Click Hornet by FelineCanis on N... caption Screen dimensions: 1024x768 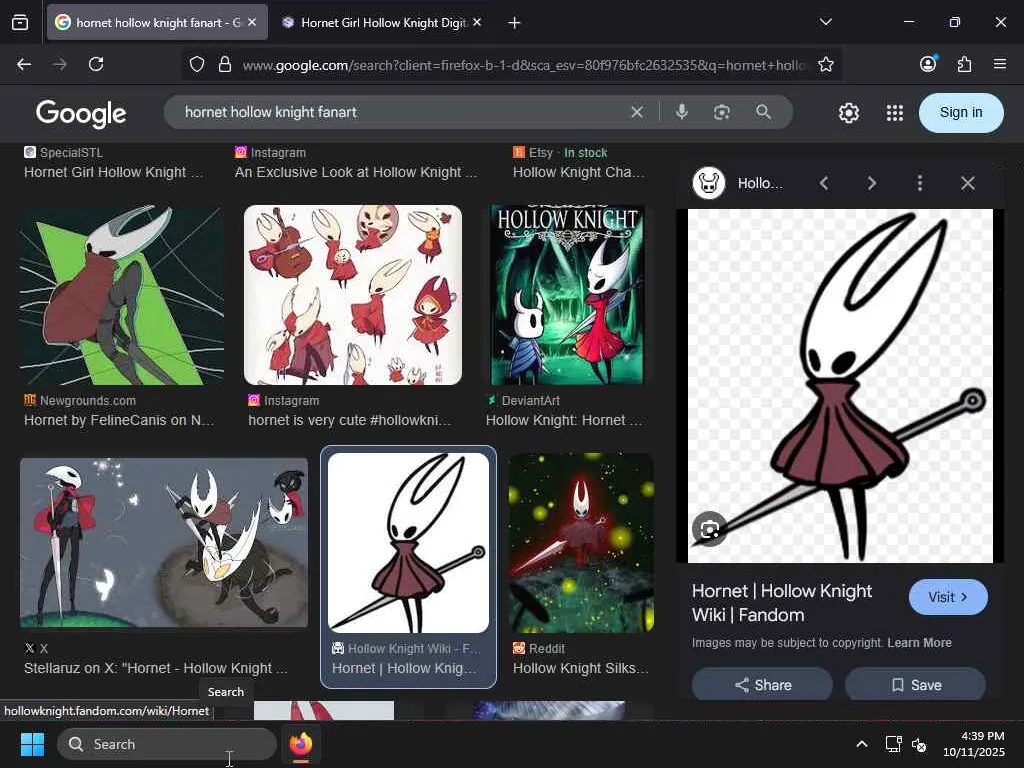pos(119,420)
